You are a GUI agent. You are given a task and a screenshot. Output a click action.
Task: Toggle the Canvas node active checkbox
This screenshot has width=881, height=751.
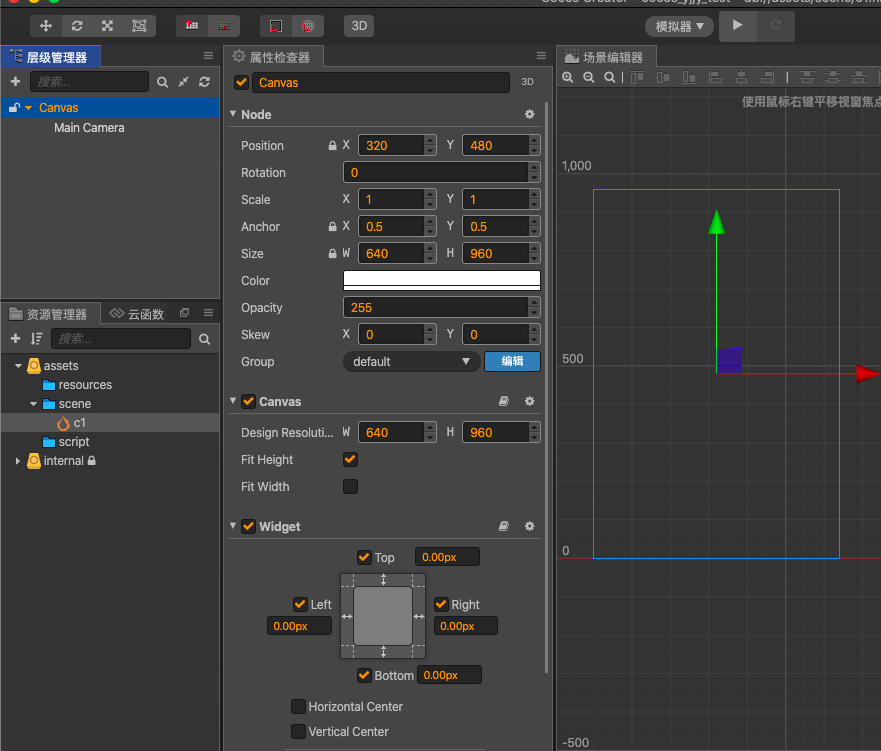(x=242, y=83)
